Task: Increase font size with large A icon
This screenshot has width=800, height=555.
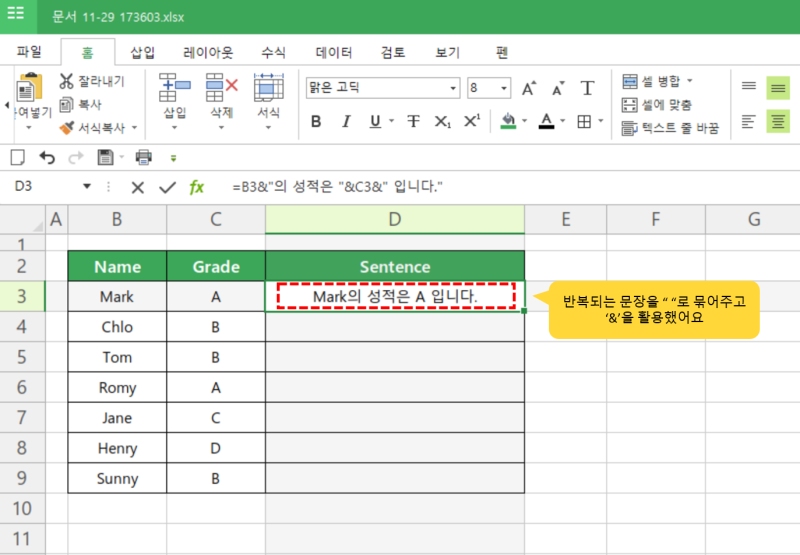Action: 529,88
